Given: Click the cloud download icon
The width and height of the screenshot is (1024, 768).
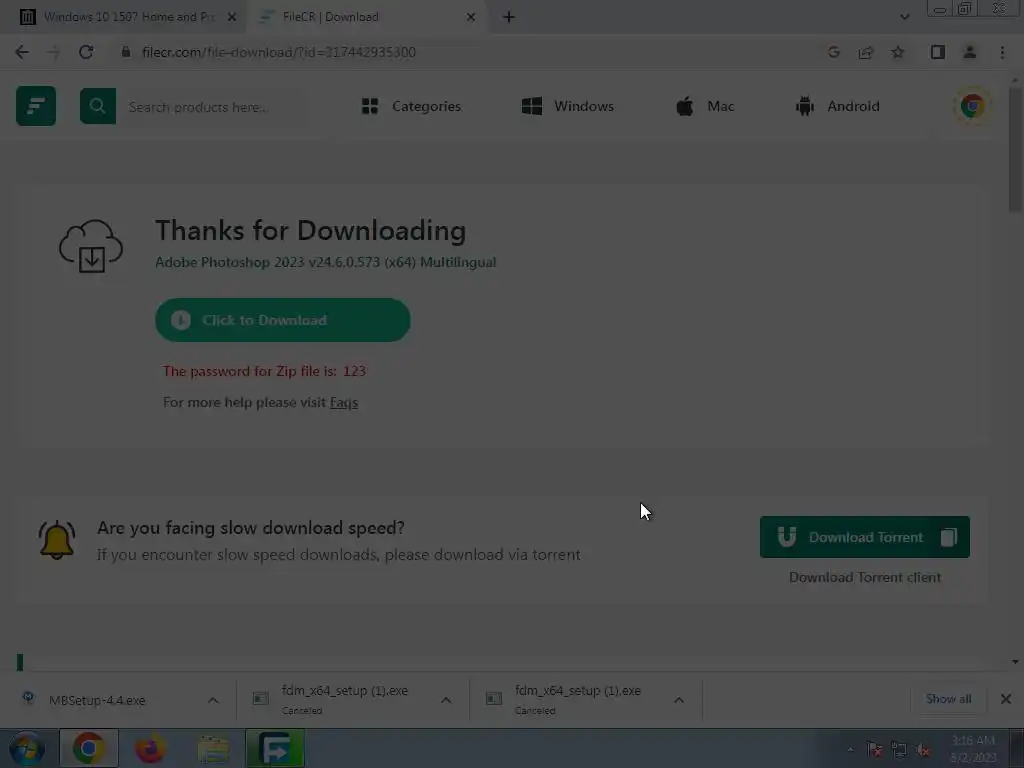Looking at the screenshot, I should (91, 246).
